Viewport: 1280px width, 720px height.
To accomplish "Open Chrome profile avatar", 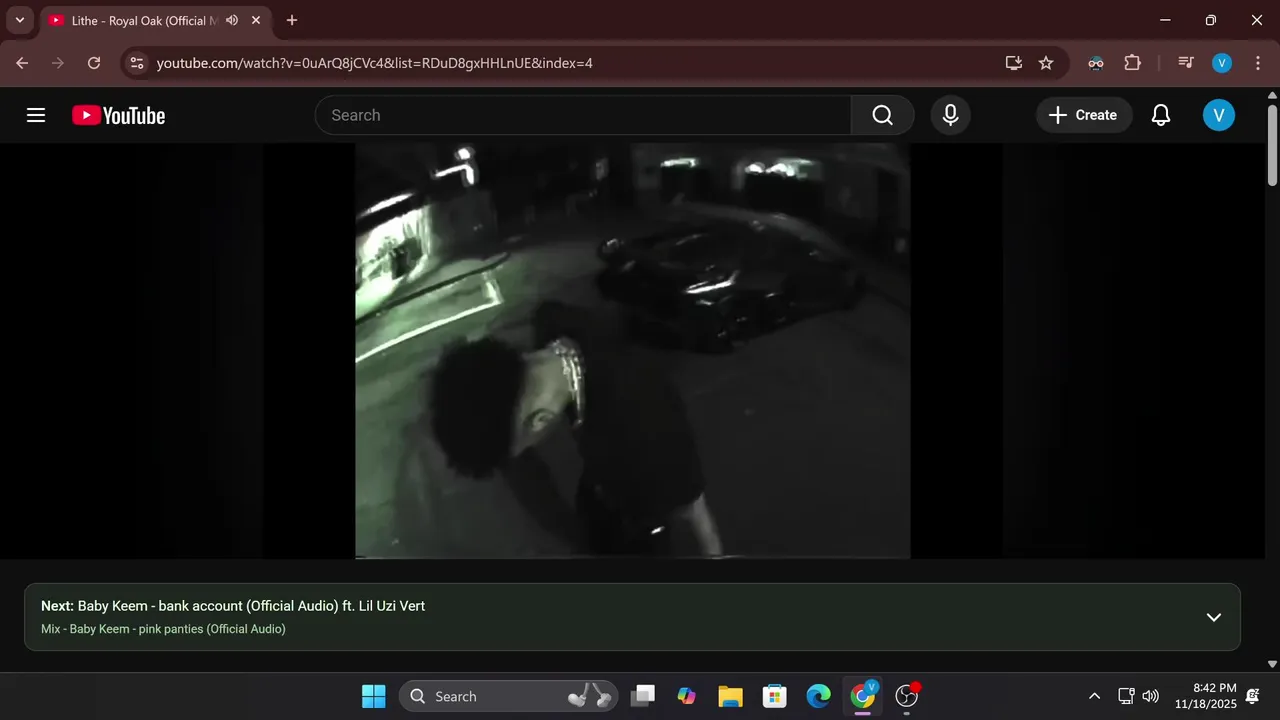I will [x=1221, y=63].
